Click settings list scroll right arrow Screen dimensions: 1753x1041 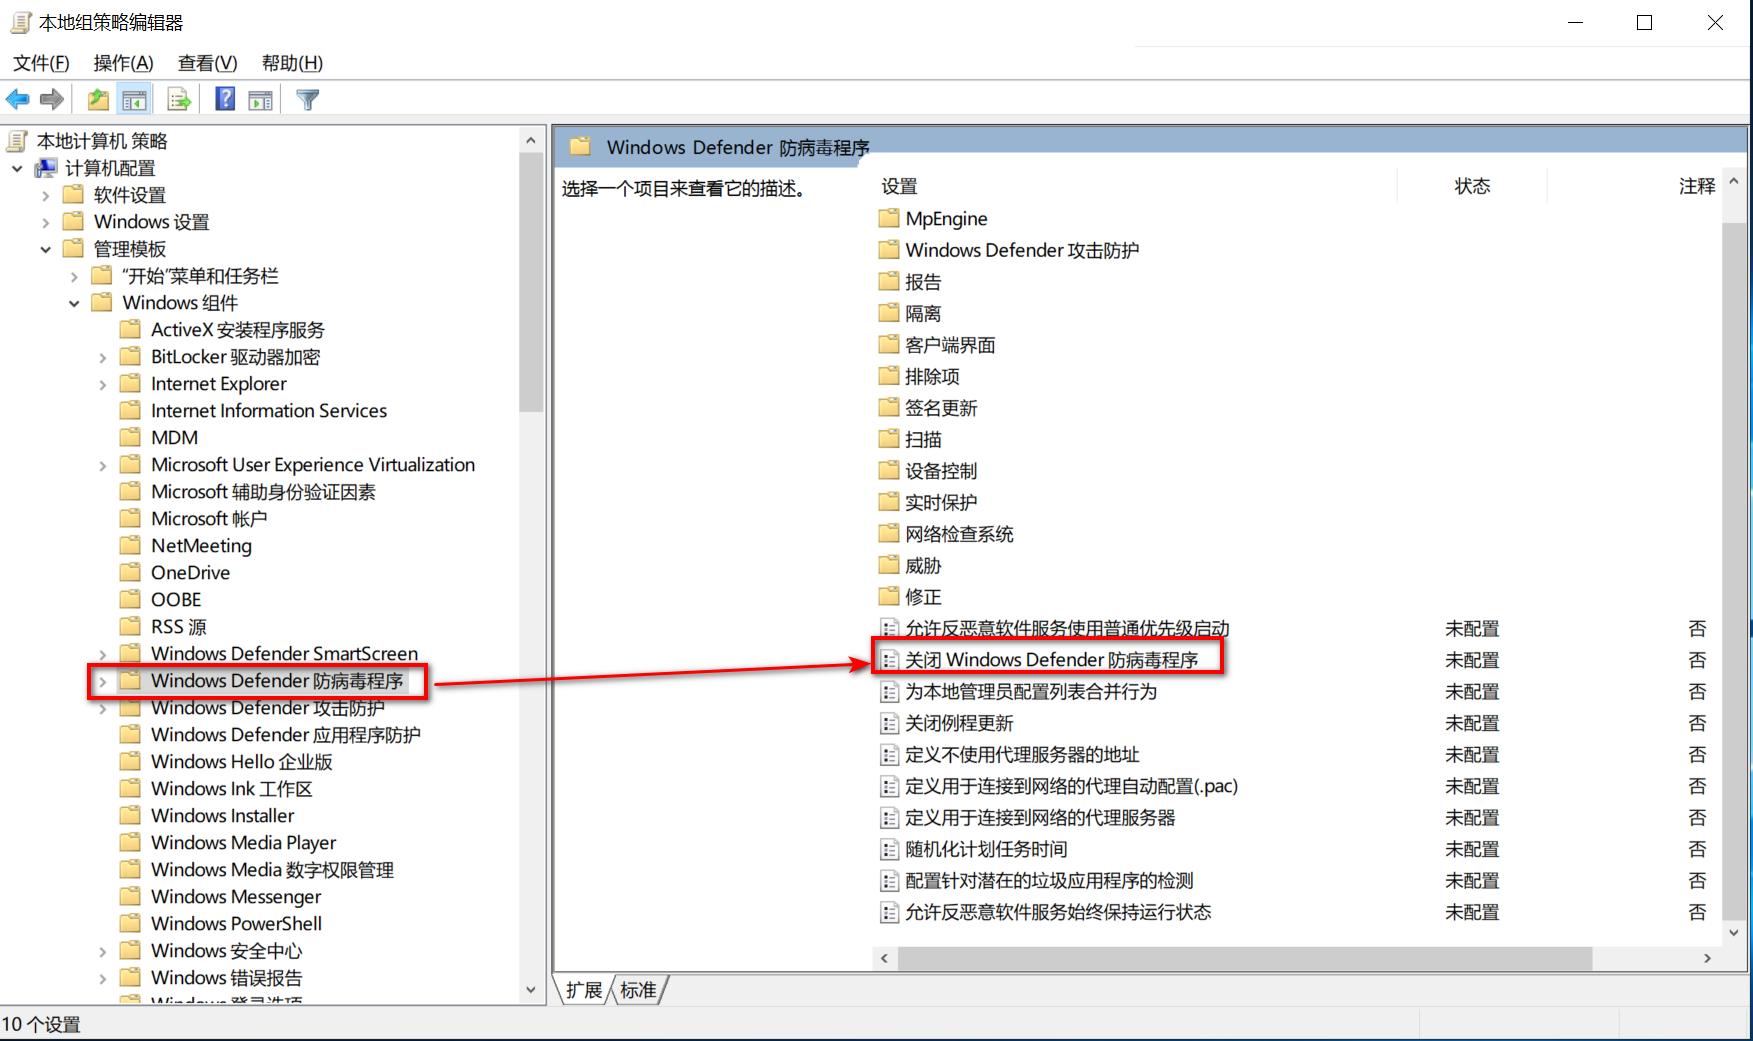pyautogui.click(x=1707, y=958)
